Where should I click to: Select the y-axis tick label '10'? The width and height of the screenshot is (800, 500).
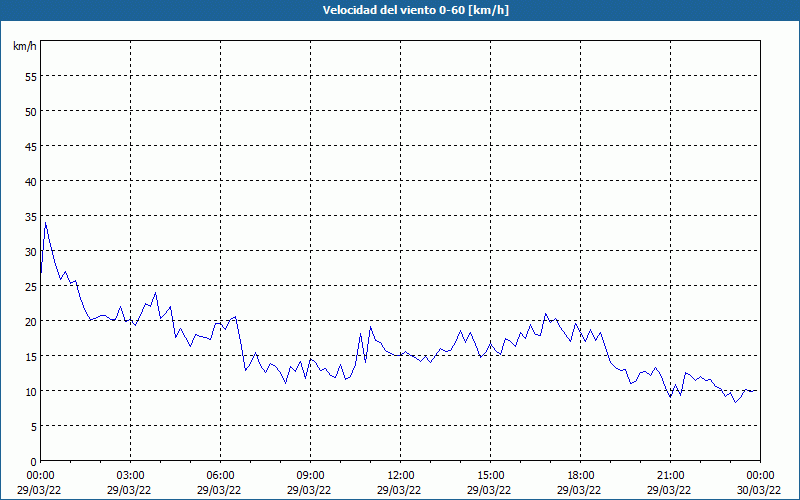pos(31,392)
